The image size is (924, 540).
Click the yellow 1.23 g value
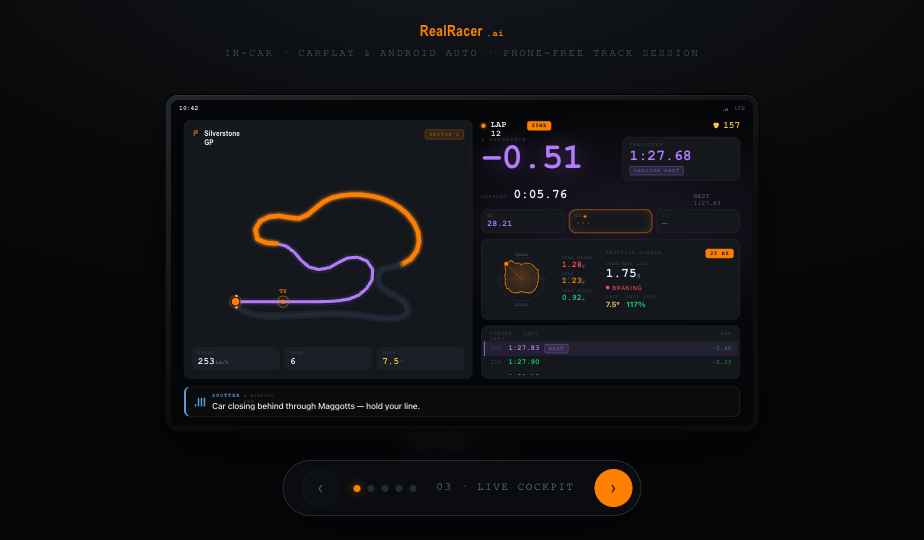click(572, 281)
